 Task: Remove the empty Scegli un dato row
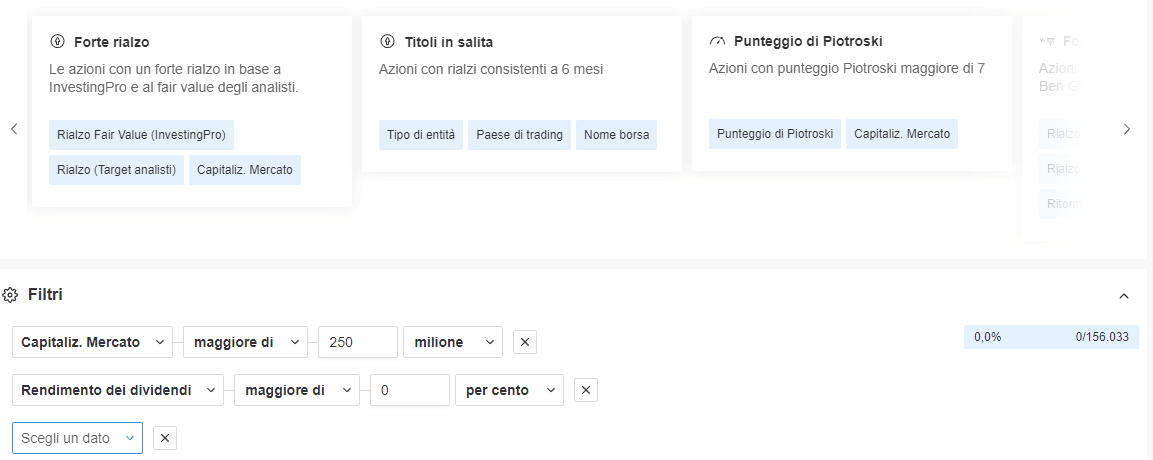[166, 438]
